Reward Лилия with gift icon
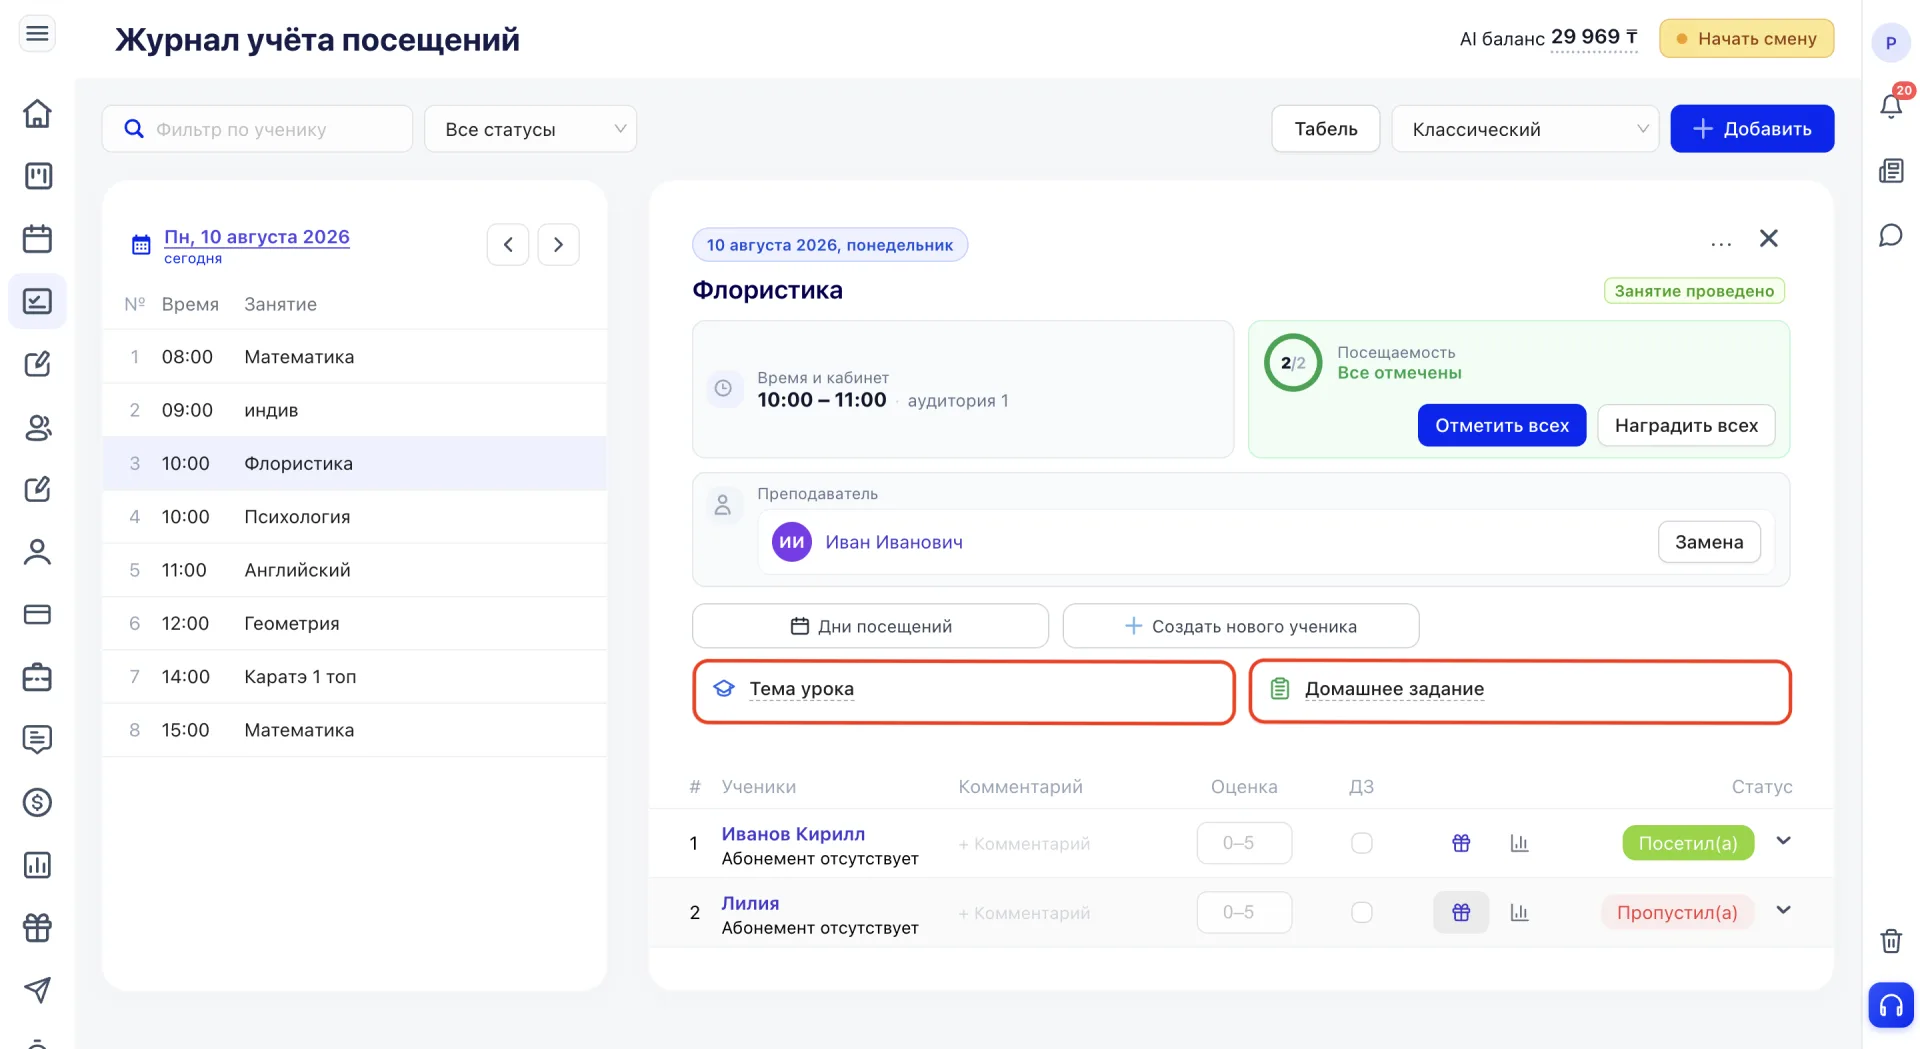 tap(1461, 912)
